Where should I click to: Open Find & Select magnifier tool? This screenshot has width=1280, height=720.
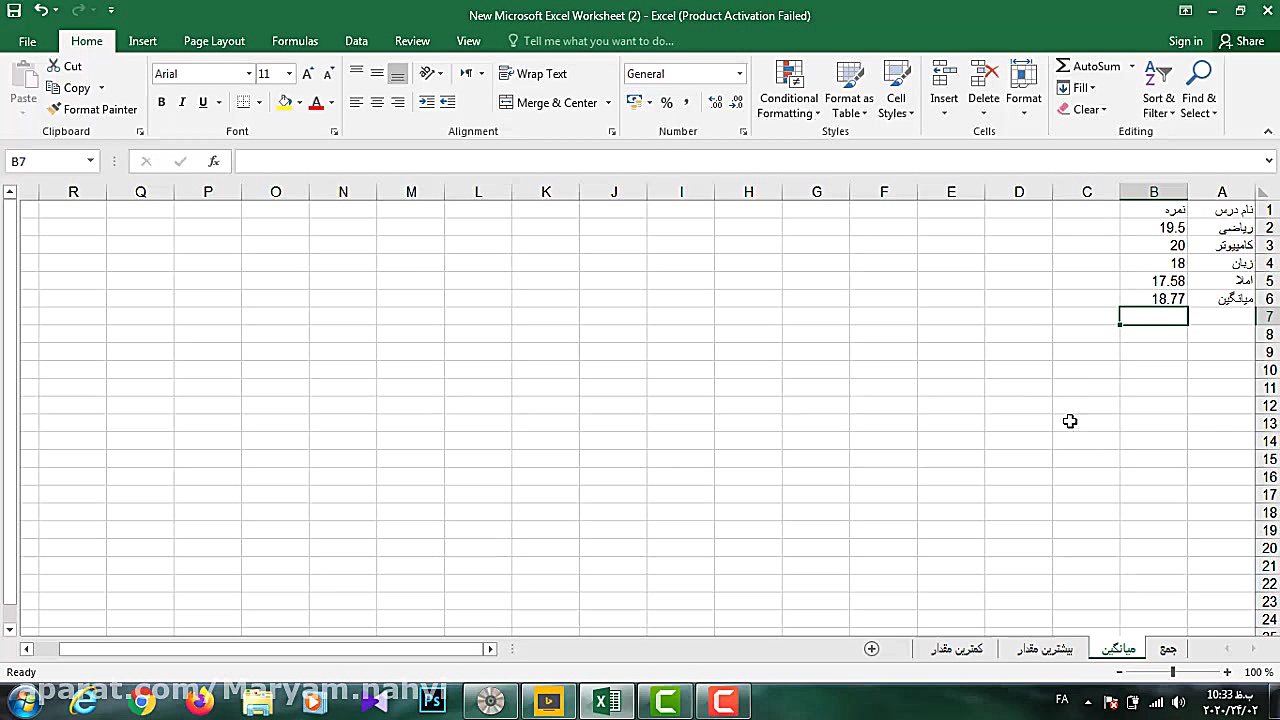1198,88
